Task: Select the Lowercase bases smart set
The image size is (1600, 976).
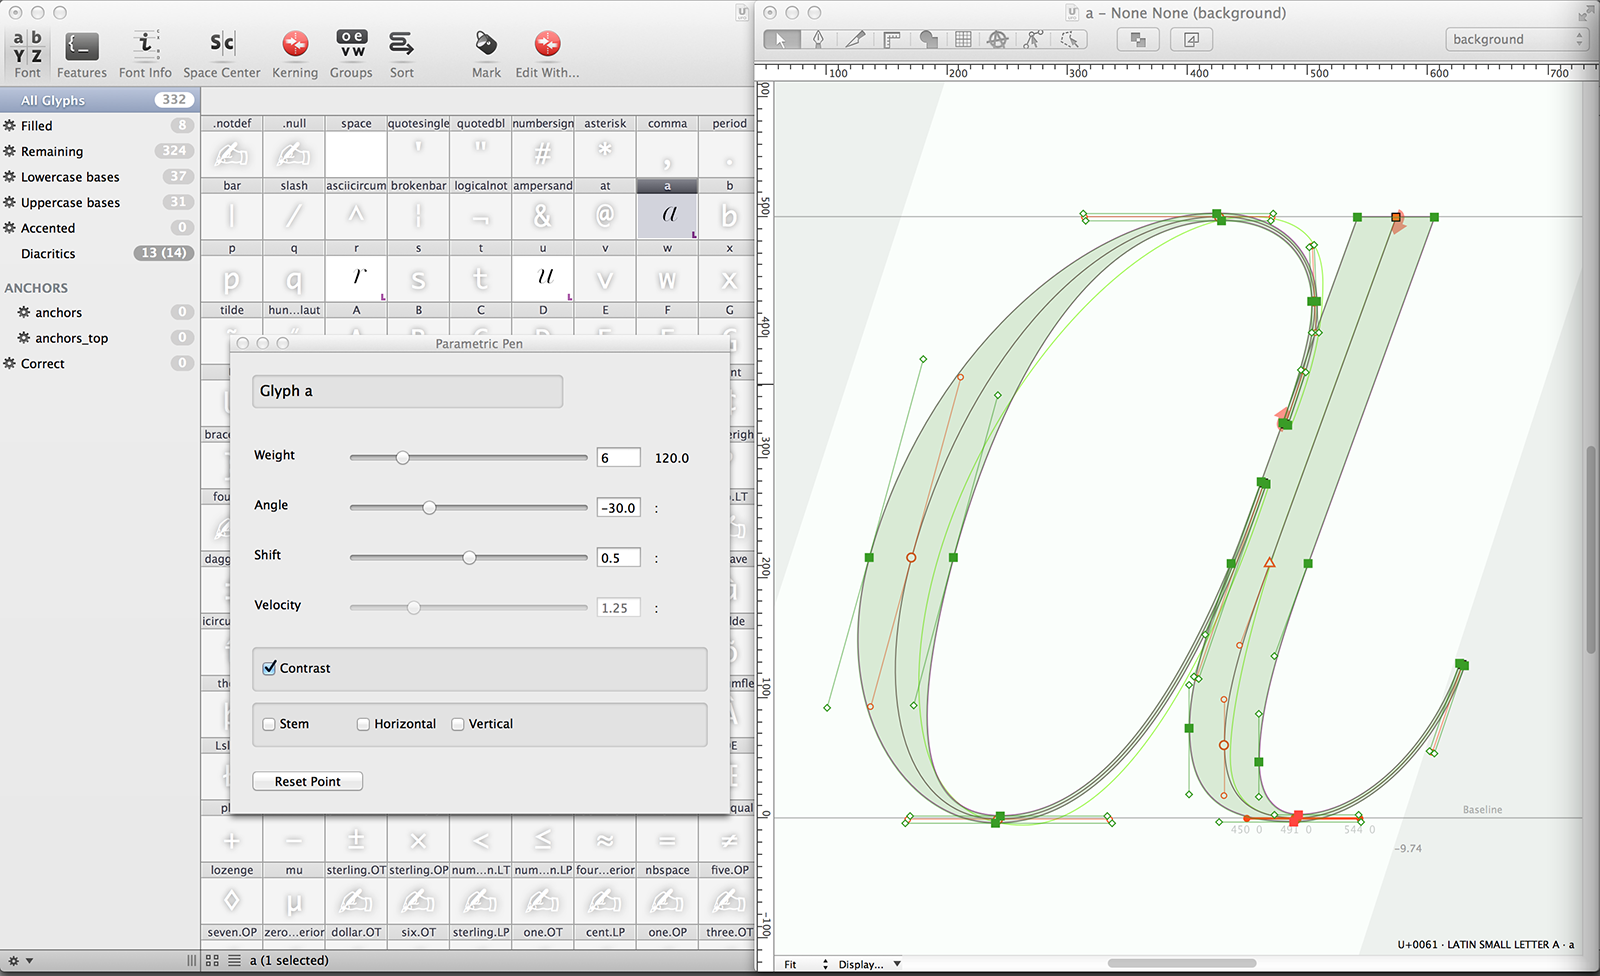Action: coord(70,177)
